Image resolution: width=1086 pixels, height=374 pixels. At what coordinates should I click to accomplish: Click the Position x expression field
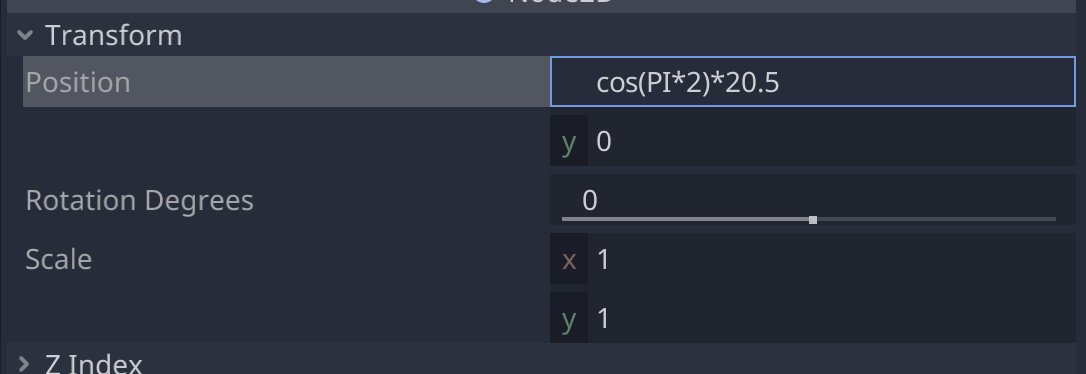pyautogui.click(x=812, y=82)
